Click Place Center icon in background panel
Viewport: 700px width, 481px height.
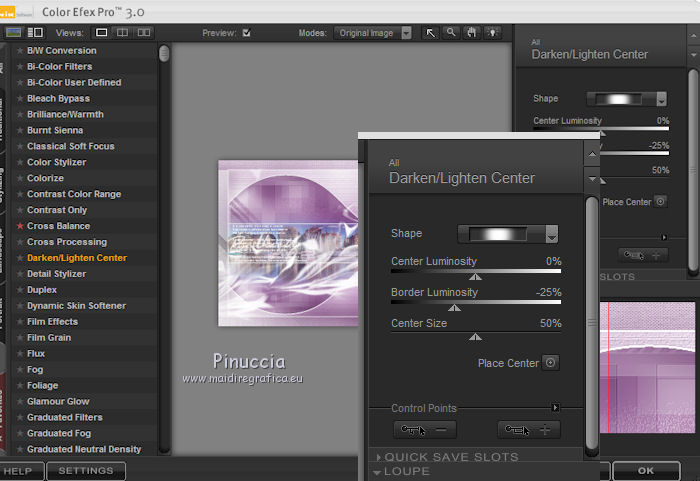point(660,201)
